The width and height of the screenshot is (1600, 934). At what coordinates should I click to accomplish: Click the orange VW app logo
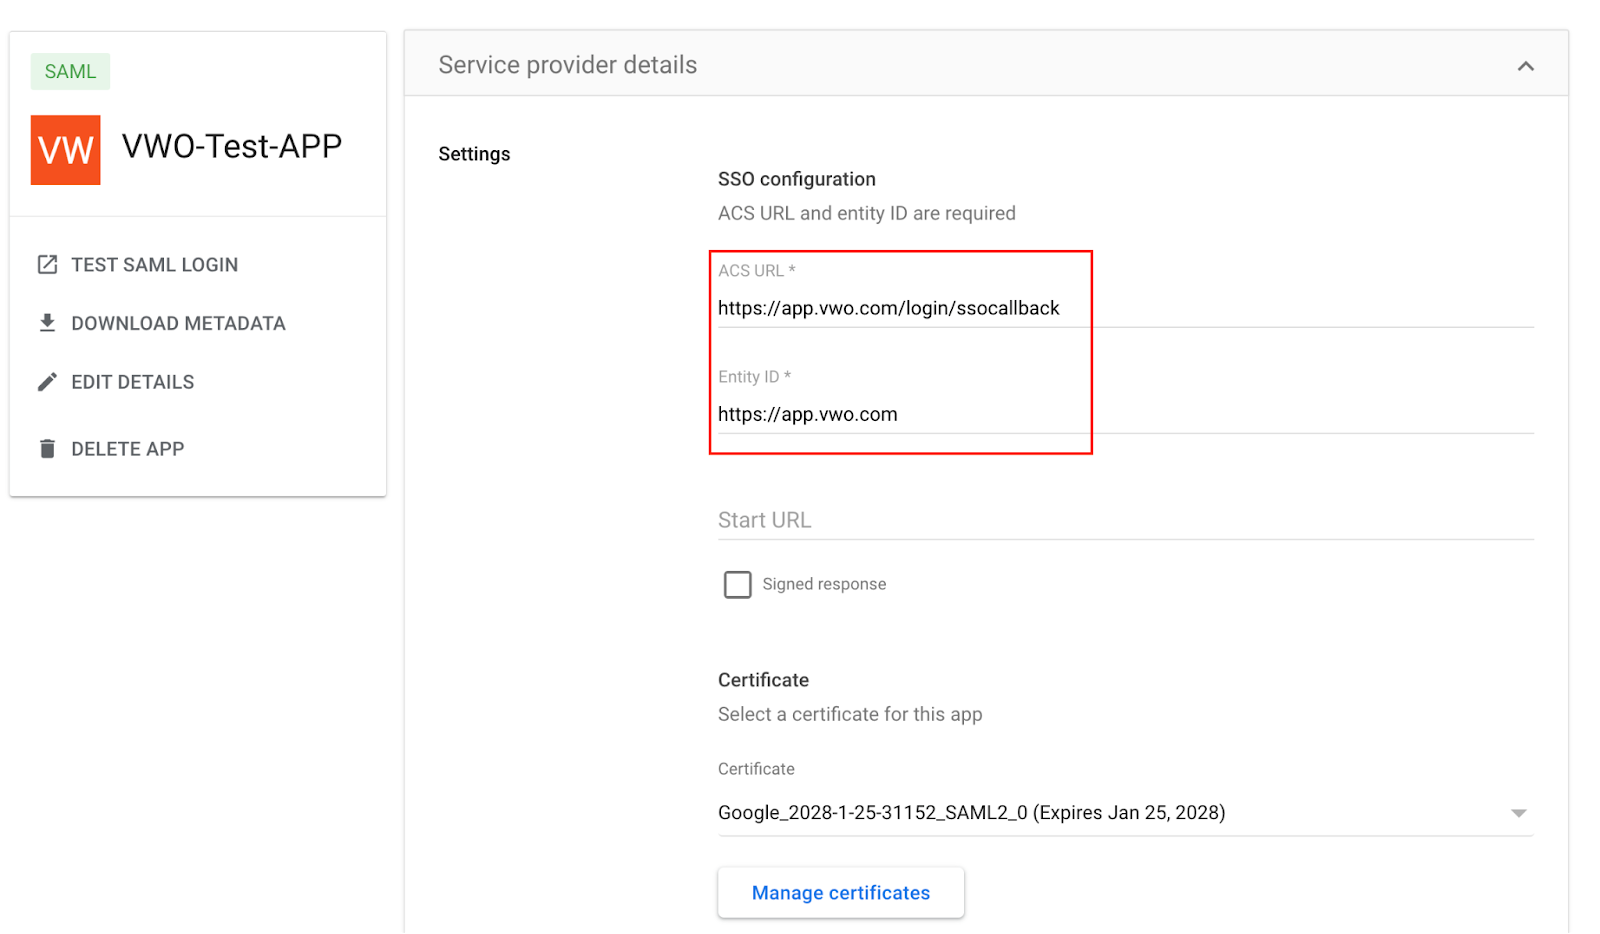click(66, 150)
